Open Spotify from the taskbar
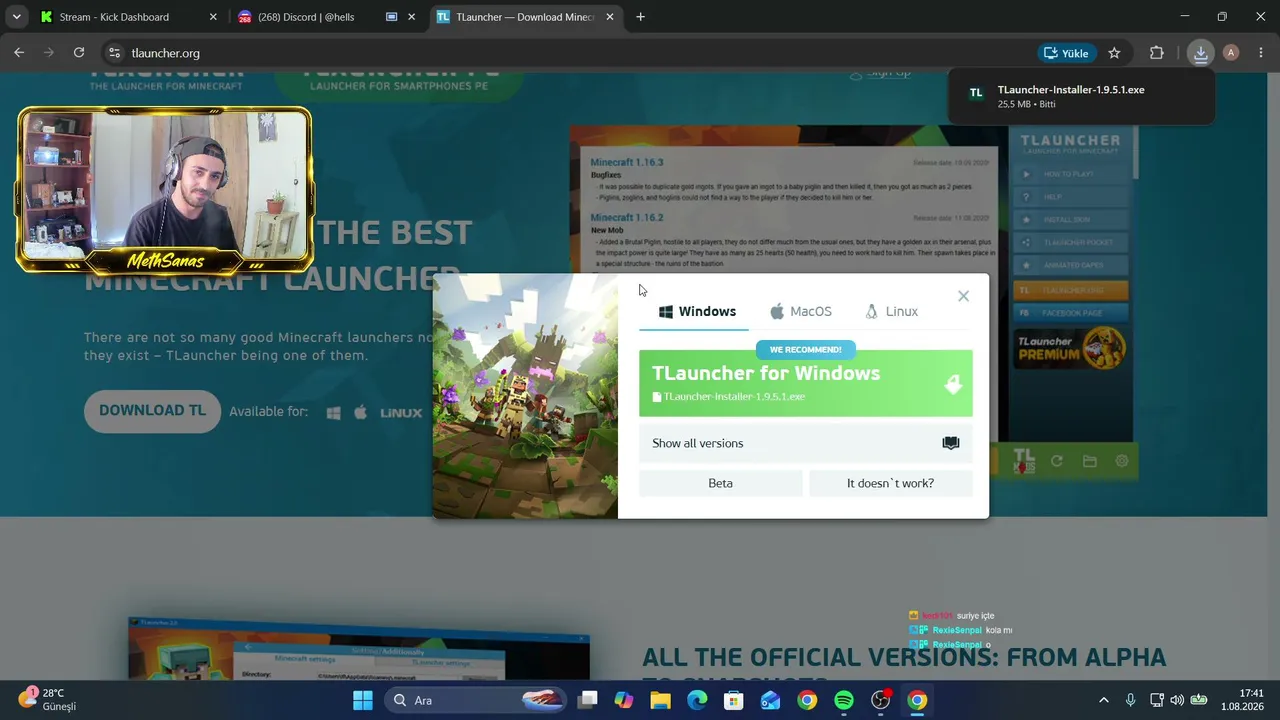The image size is (1280, 720). point(844,700)
